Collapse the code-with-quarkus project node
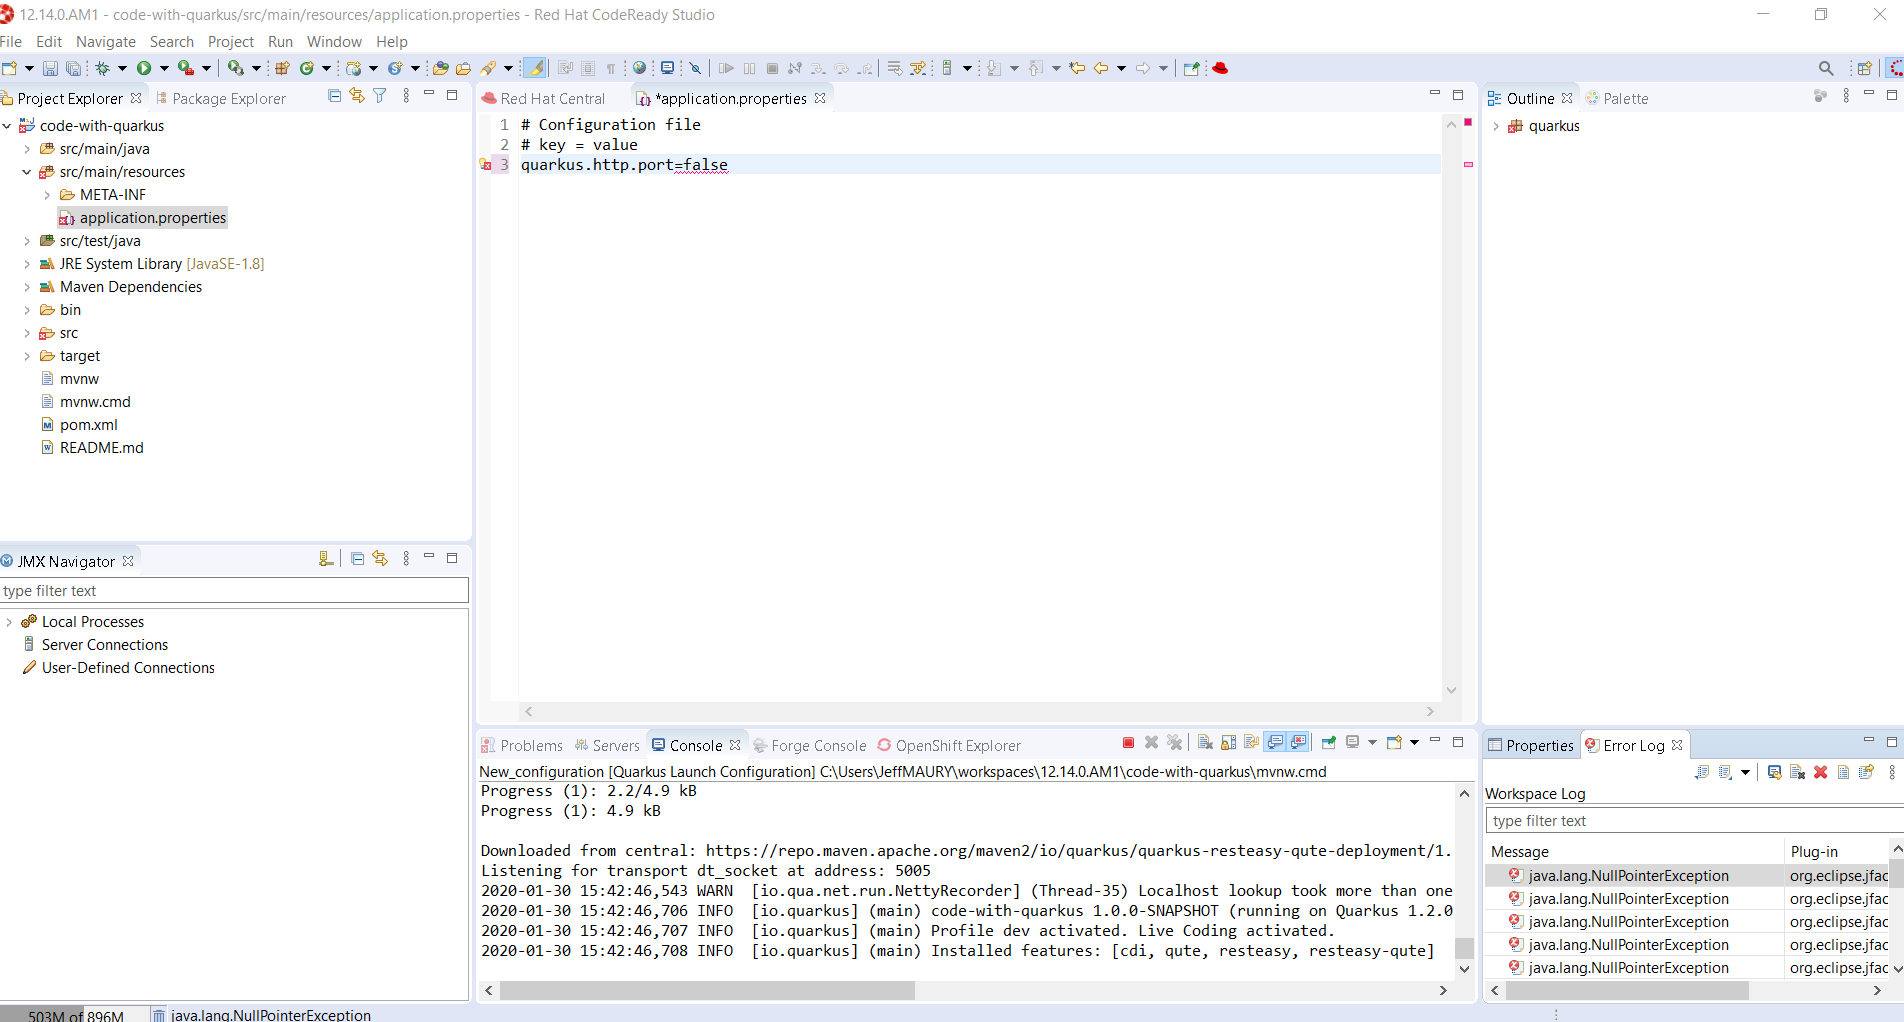The image size is (1904, 1022). (x=8, y=126)
